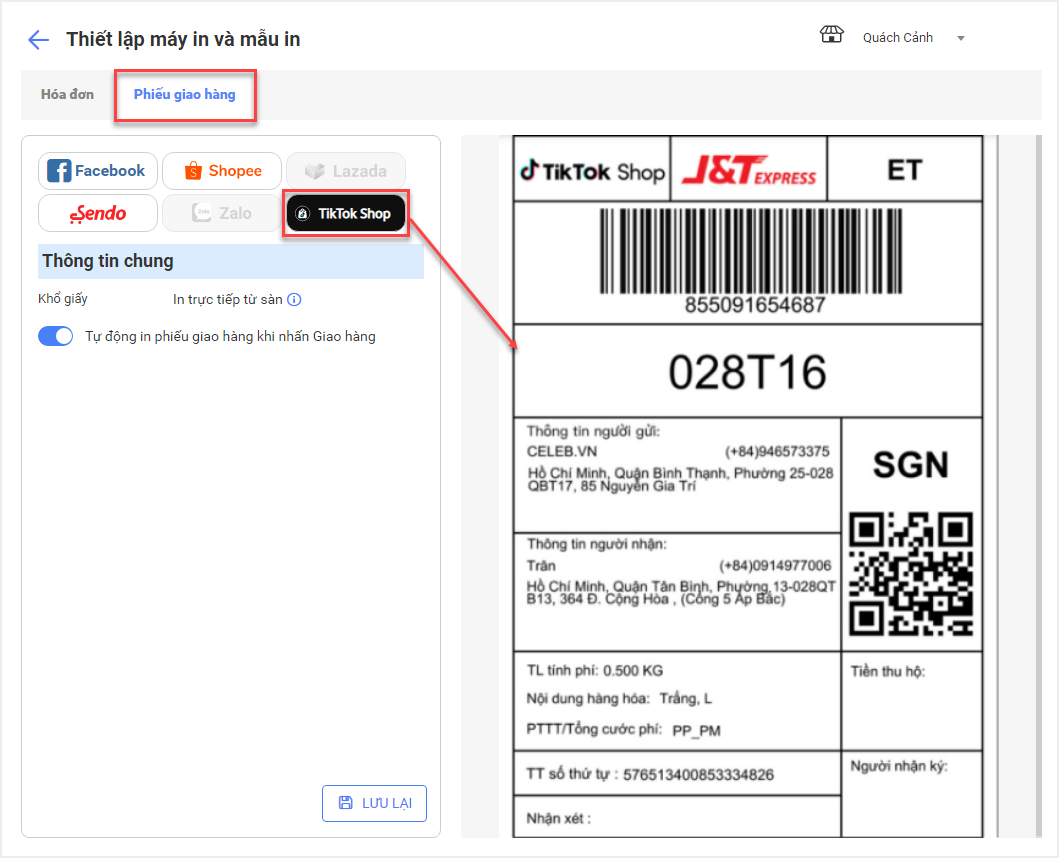The height and width of the screenshot is (858, 1059).
Task: Click the preview panel vertical scrollbar
Action: [x=1039, y=486]
